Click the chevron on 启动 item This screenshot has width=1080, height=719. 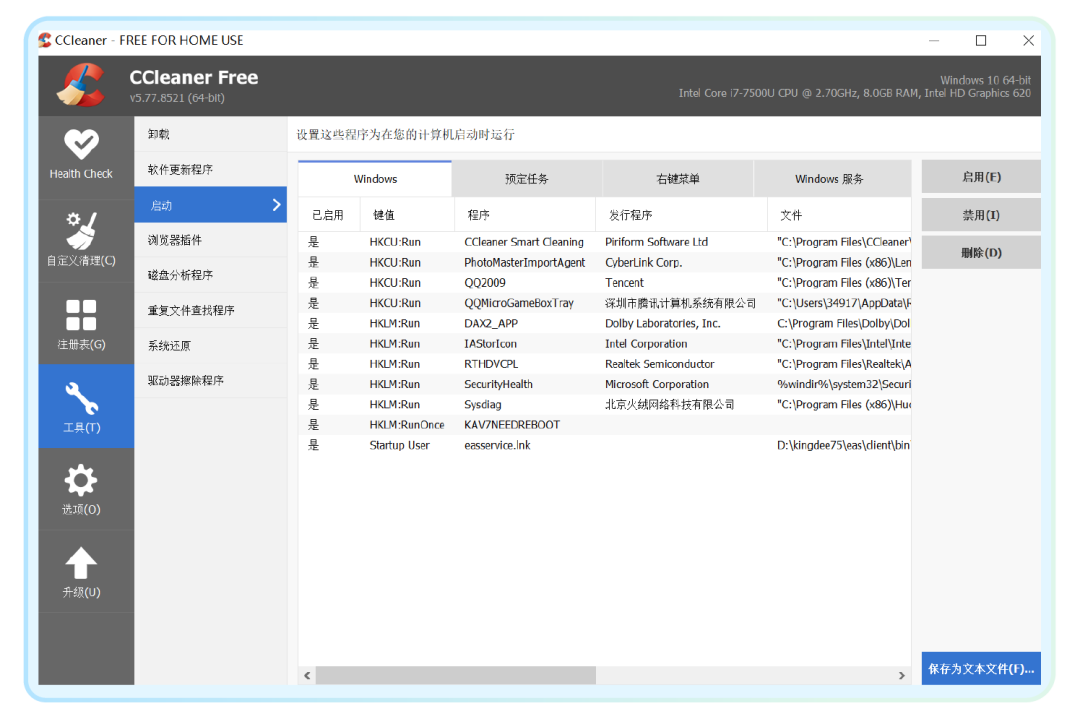pos(276,205)
